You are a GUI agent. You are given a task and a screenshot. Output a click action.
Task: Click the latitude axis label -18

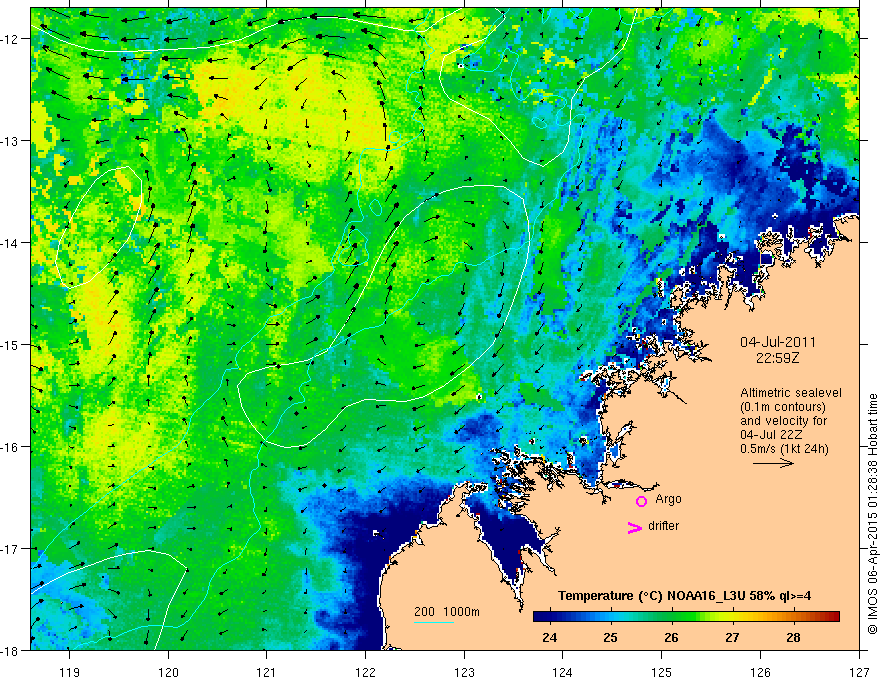coord(10,650)
